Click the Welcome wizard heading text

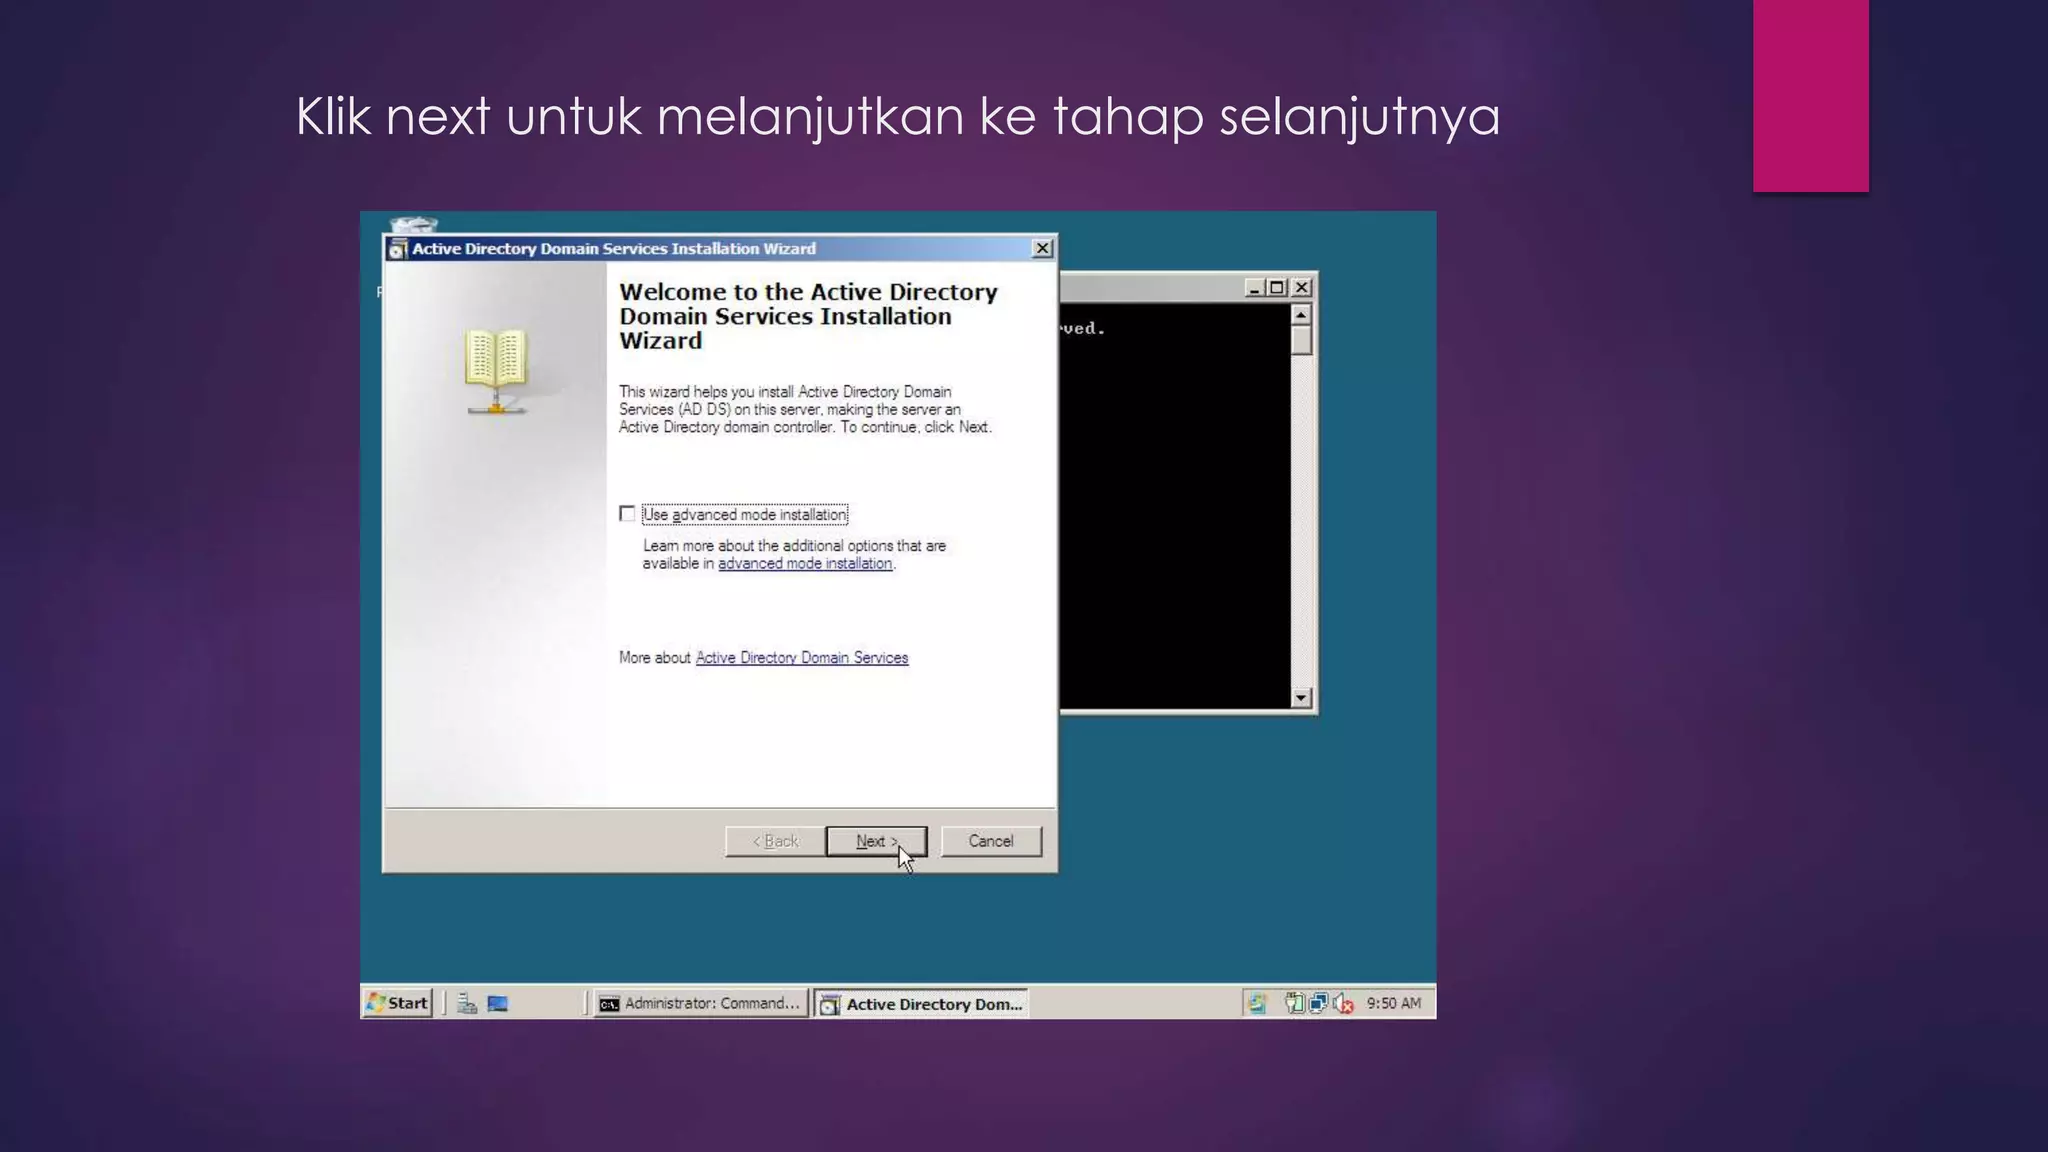tap(808, 316)
